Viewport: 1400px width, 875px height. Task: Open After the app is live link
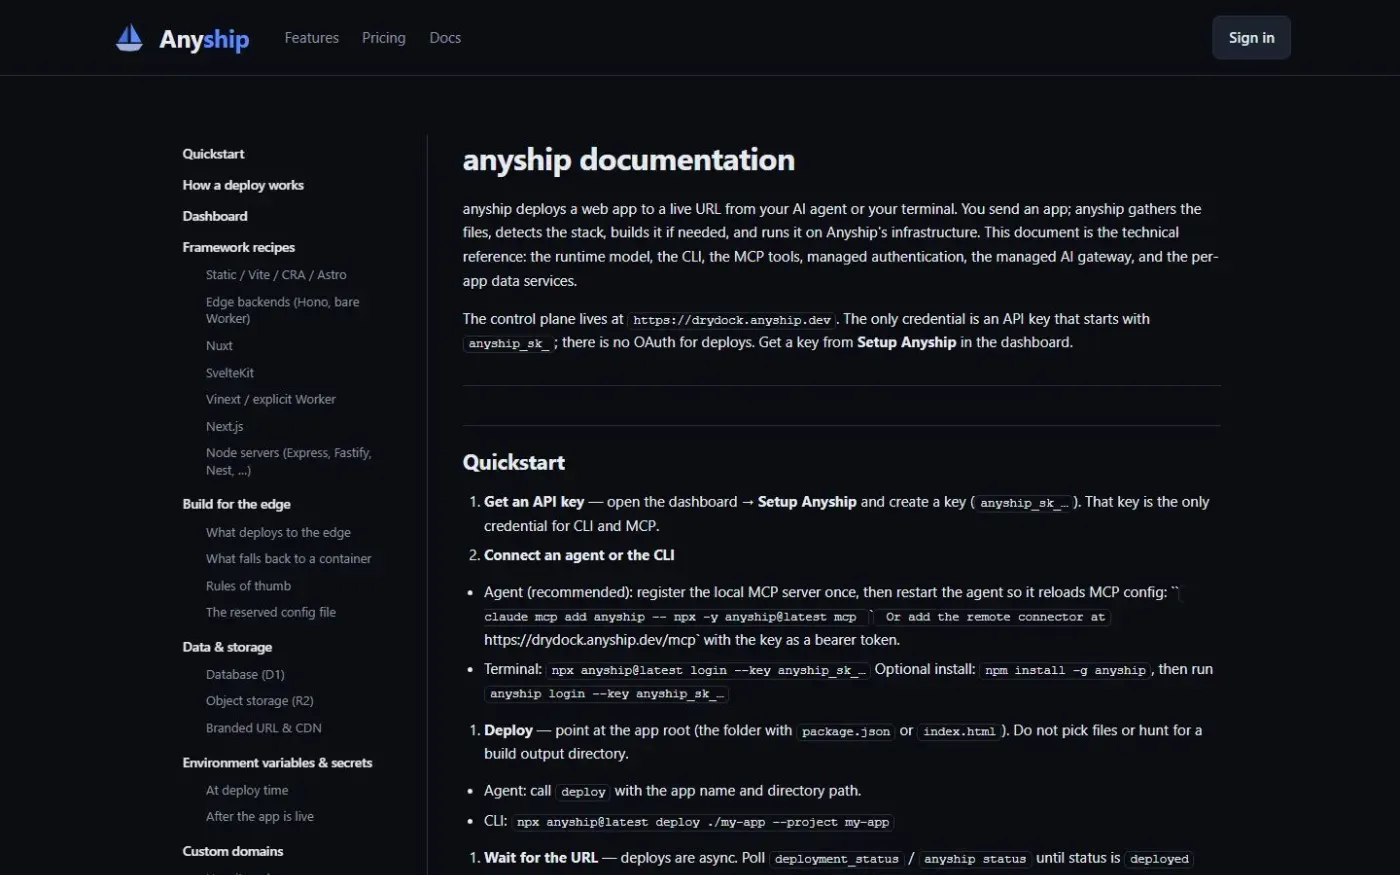point(260,817)
